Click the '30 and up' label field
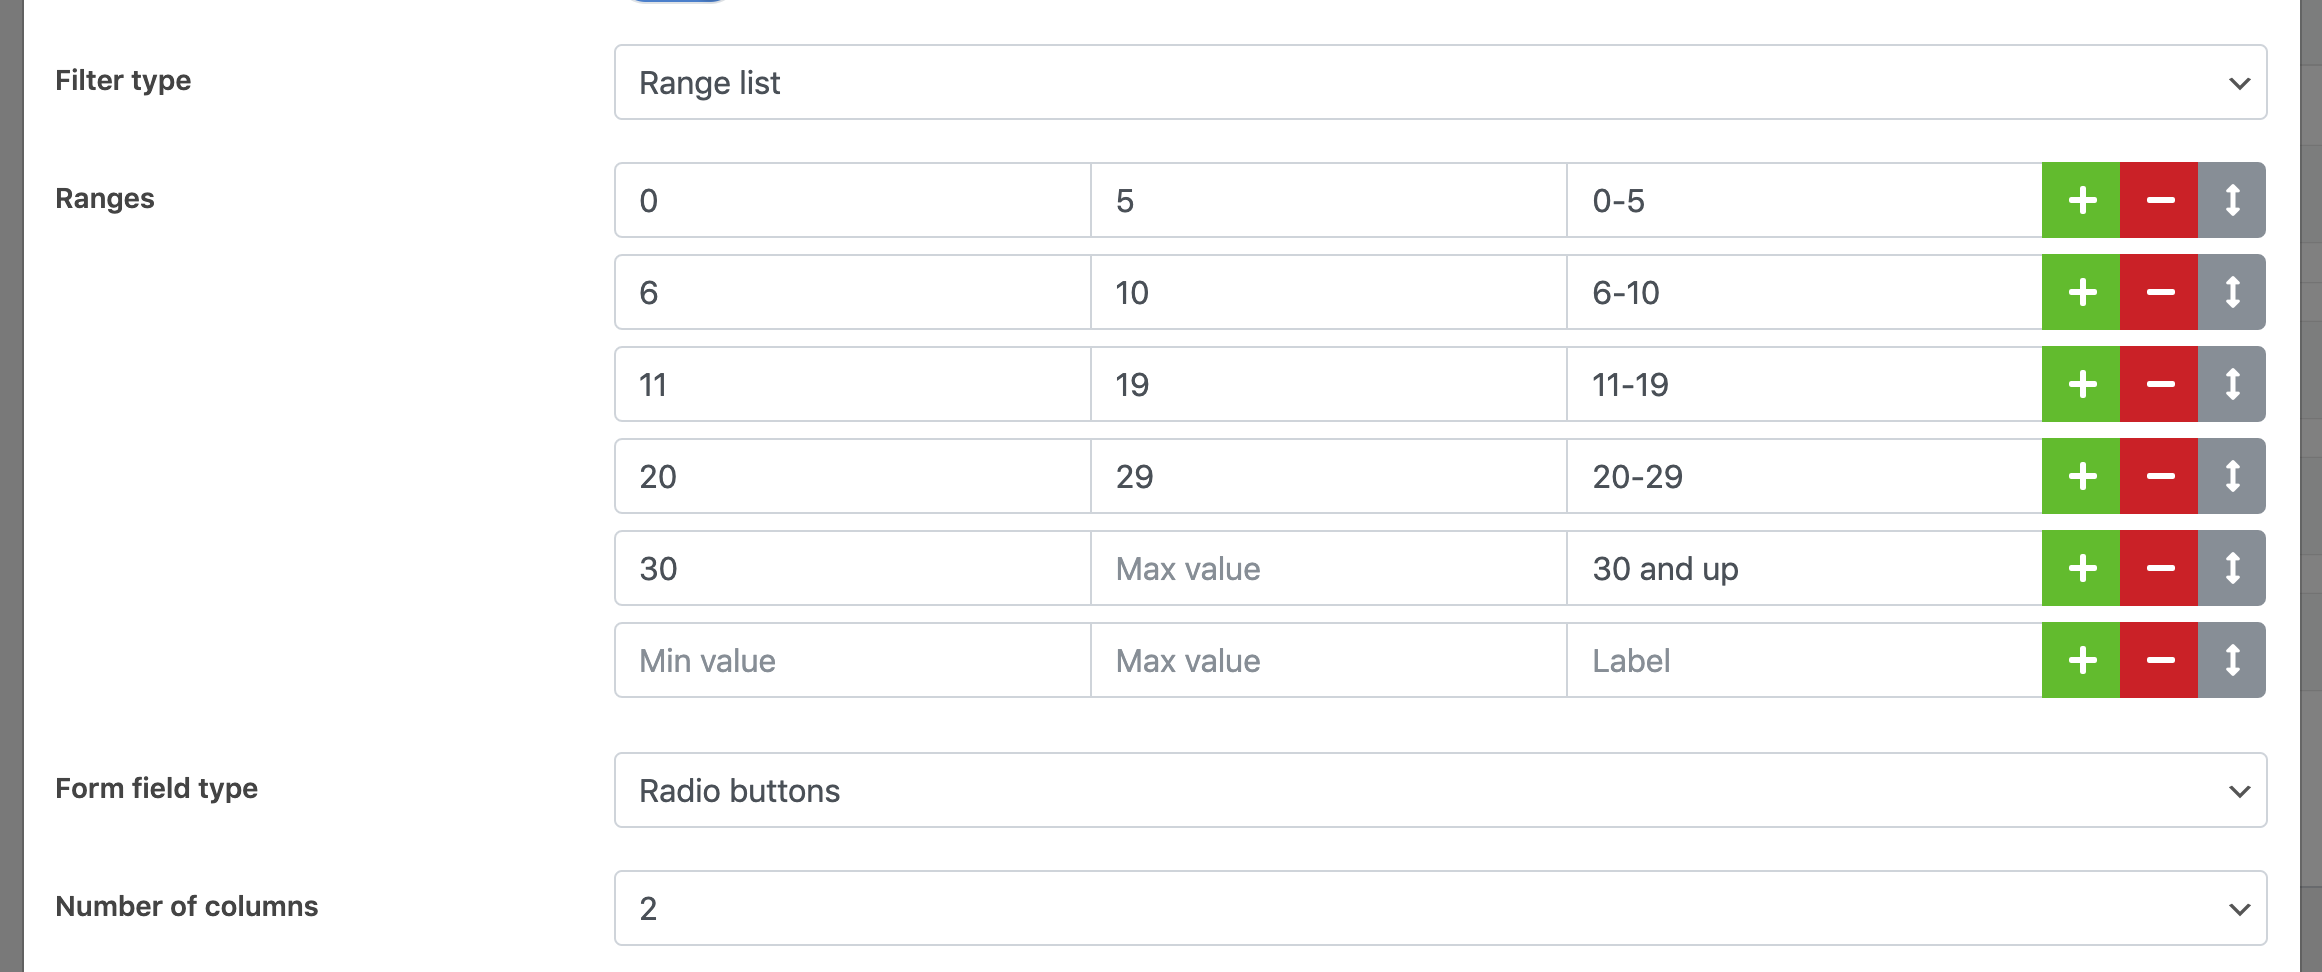 1804,568
